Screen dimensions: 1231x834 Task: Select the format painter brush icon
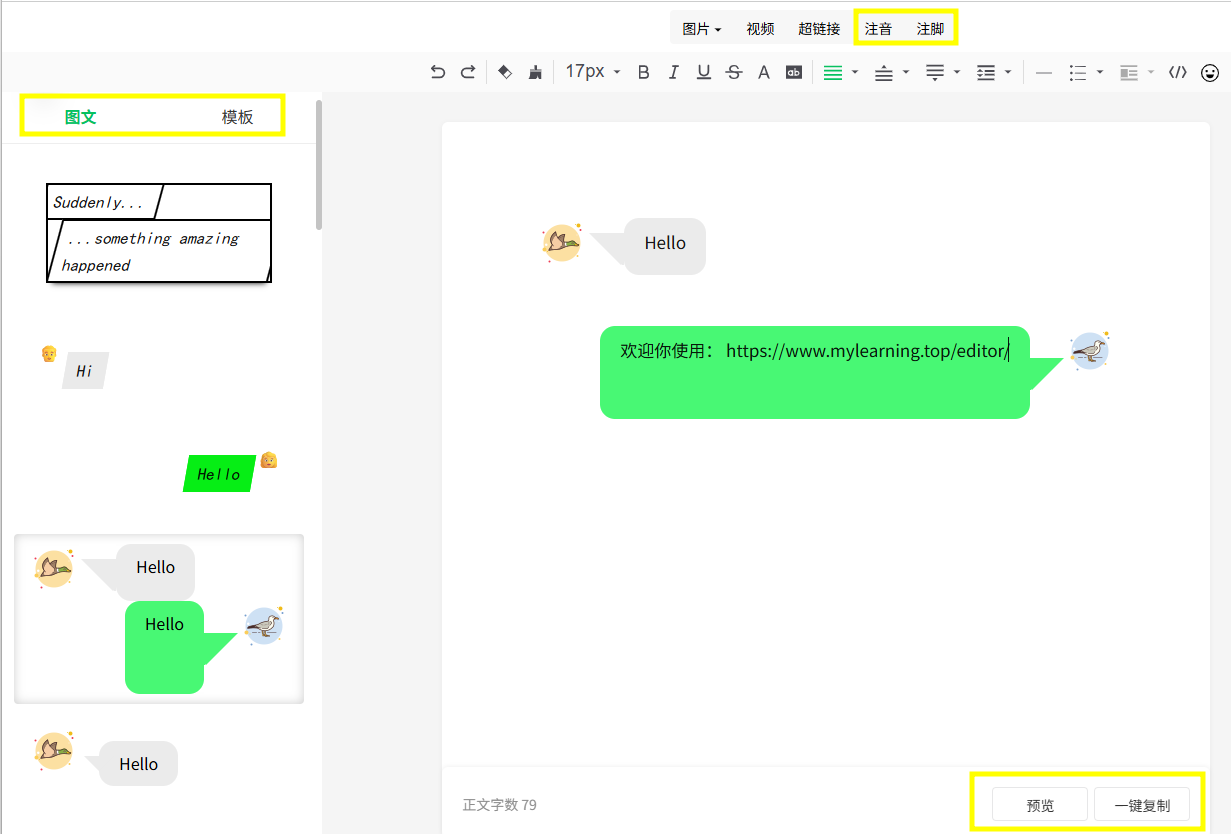pyautogui.click(x=535, y=72)
